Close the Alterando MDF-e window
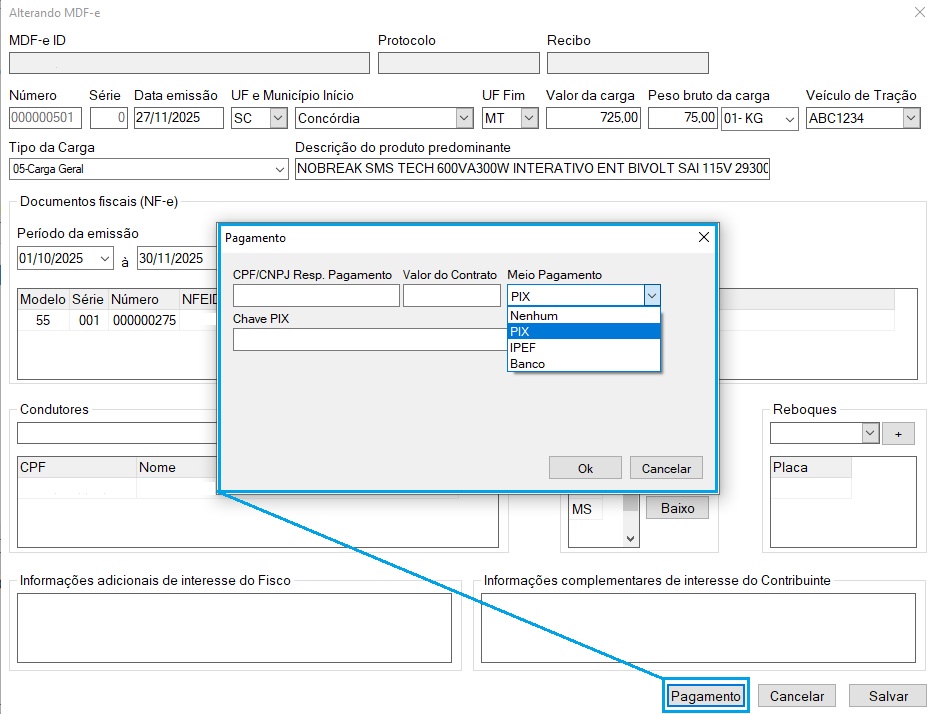Screen dimensions: 932x714 click(919, 12)
